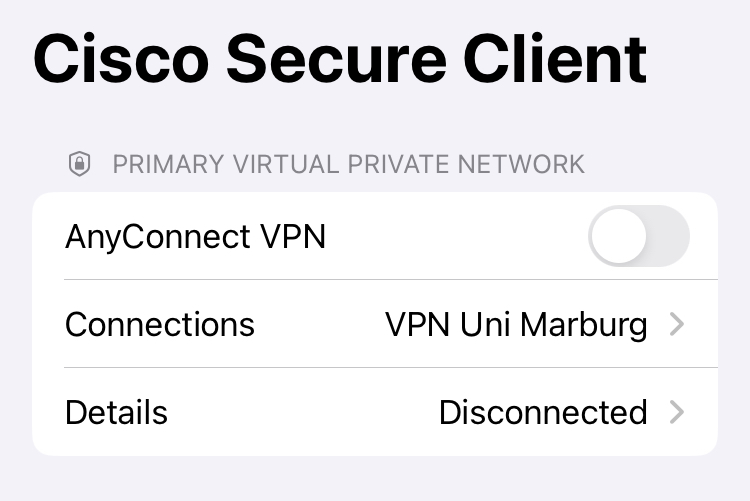Expand the chevron on the Details row
The image size is (750, 501).
[677, 412]
